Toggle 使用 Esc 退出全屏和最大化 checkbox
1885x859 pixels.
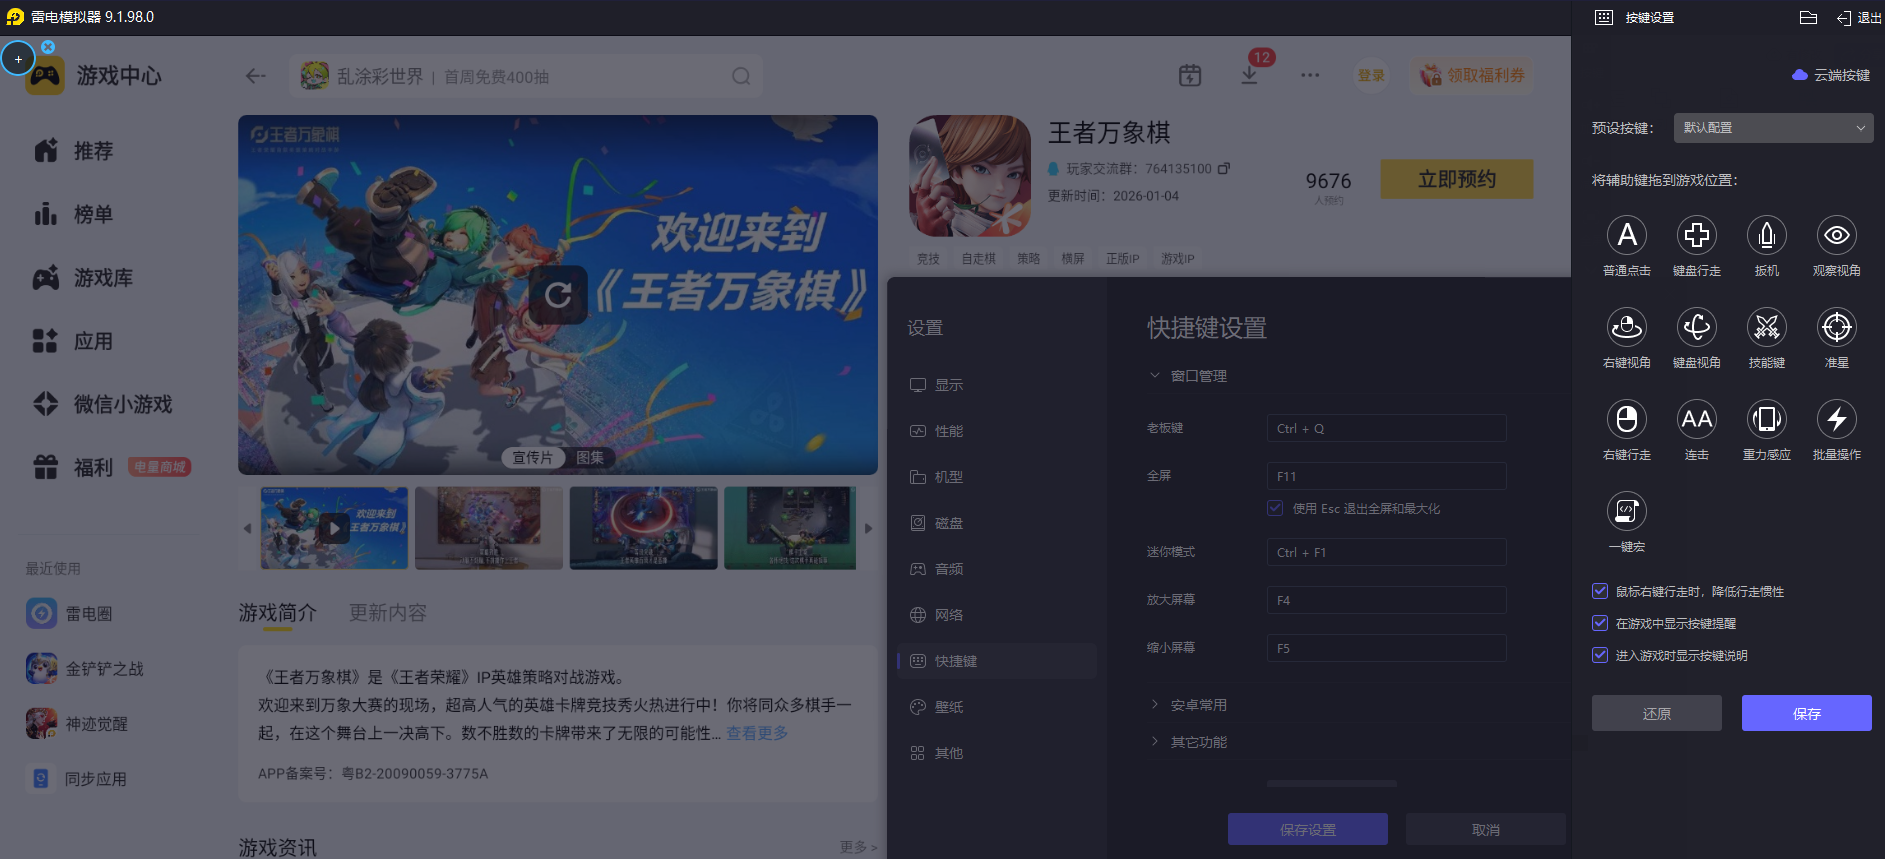1275,508
